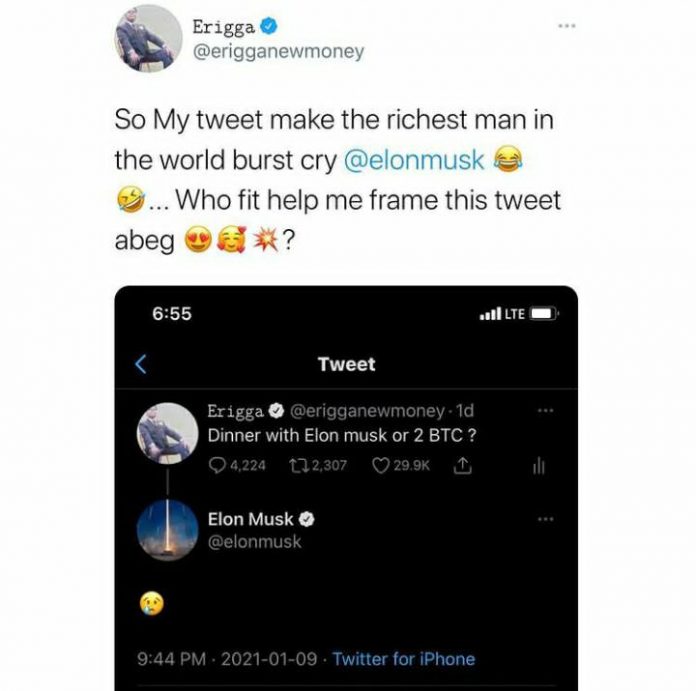
Task: Open more options beside Elon Musk reply
Action: pyautogui.click(x=546, y=519)
